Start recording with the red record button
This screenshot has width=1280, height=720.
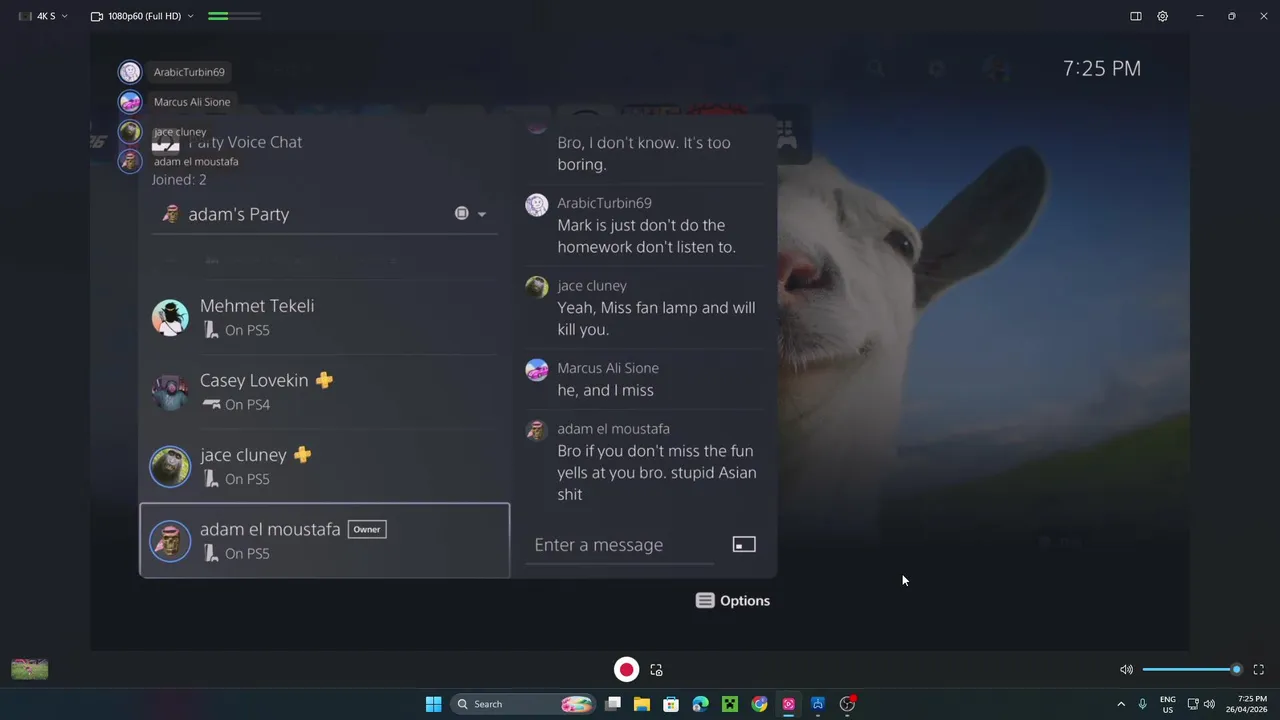pos(626,670)
